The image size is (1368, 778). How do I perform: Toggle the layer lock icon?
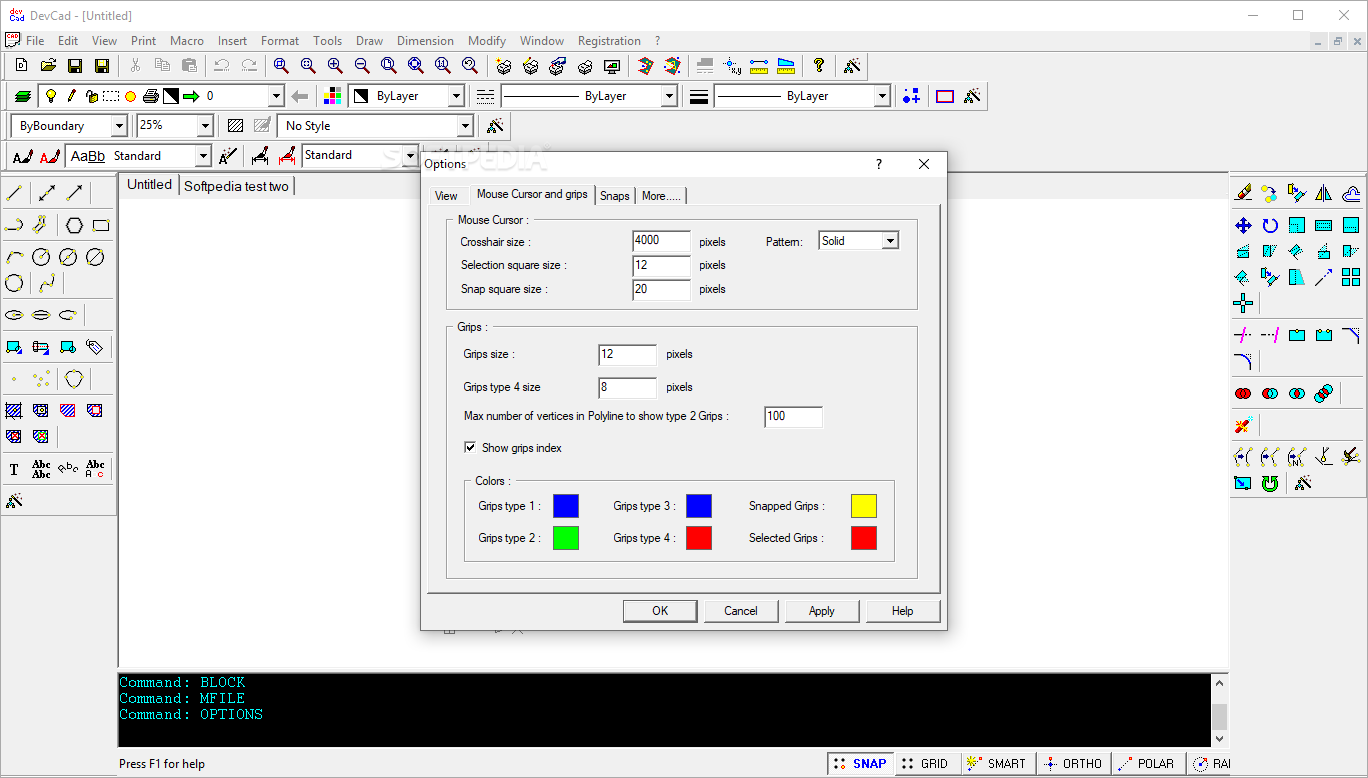(91, 96)
